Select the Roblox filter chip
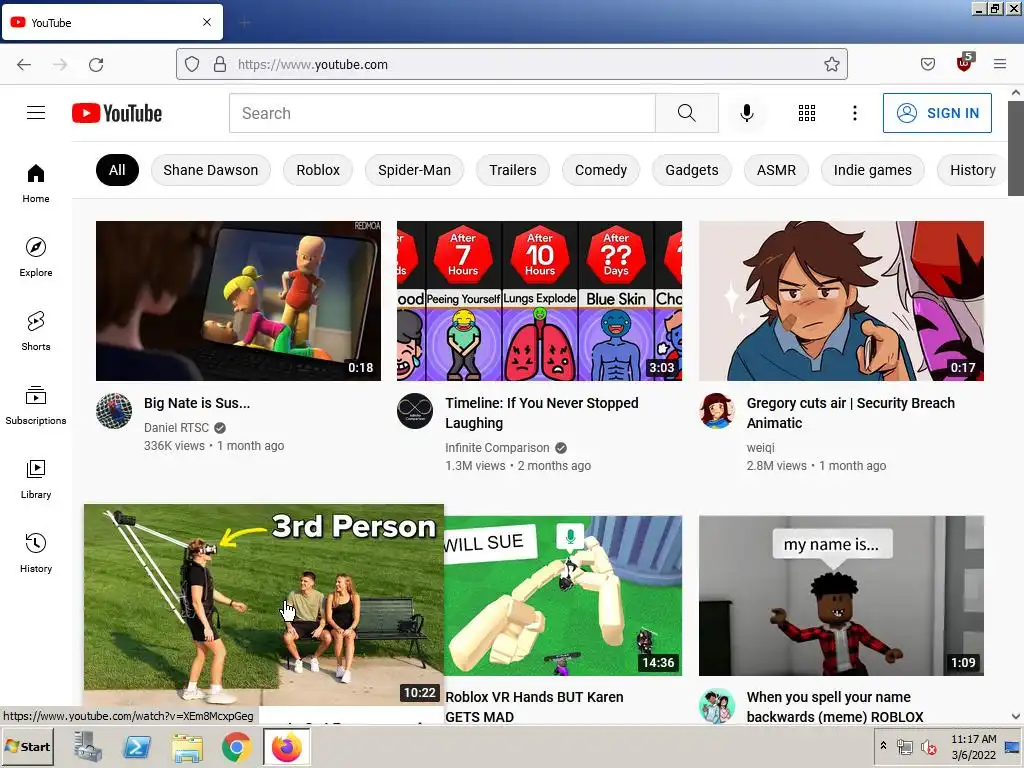The width and height of the screenshot is (1024, 768). 318,170
